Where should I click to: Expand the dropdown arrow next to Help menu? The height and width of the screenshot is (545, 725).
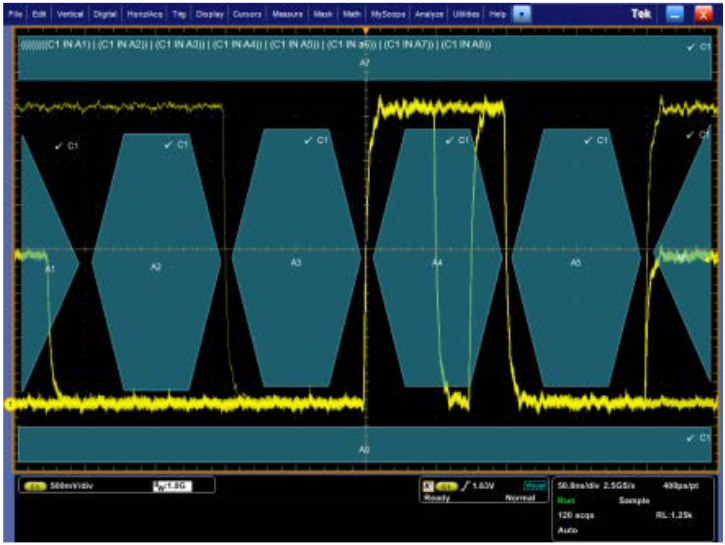(x=520, y=15)
